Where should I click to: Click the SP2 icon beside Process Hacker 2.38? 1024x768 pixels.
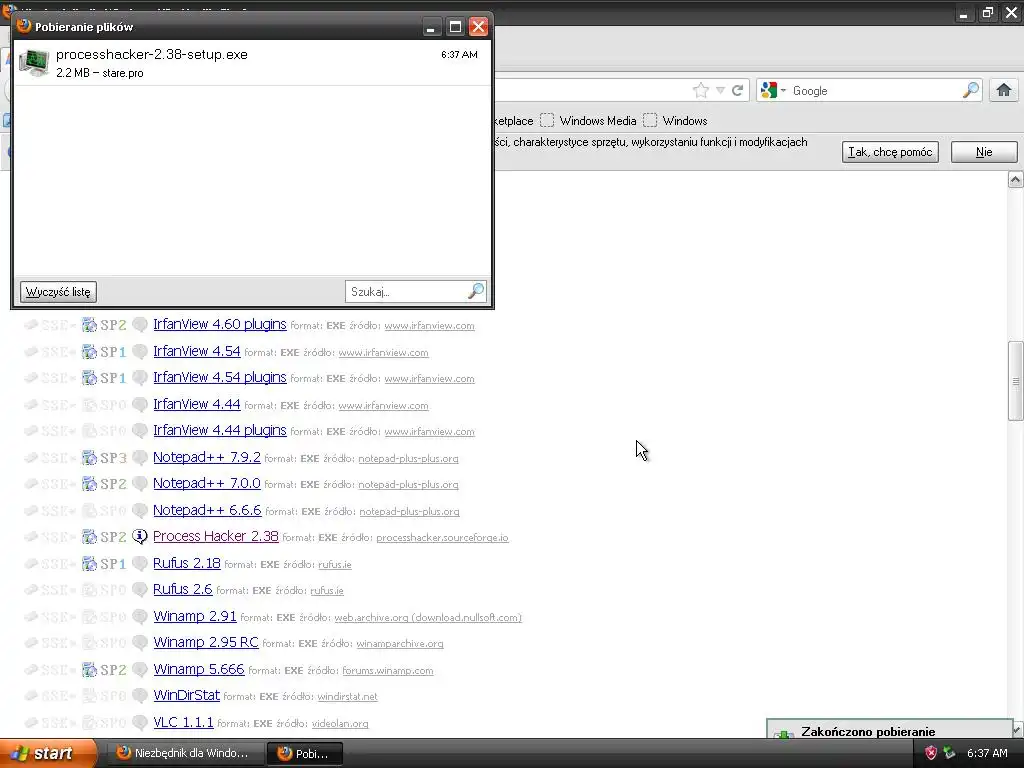104,537
